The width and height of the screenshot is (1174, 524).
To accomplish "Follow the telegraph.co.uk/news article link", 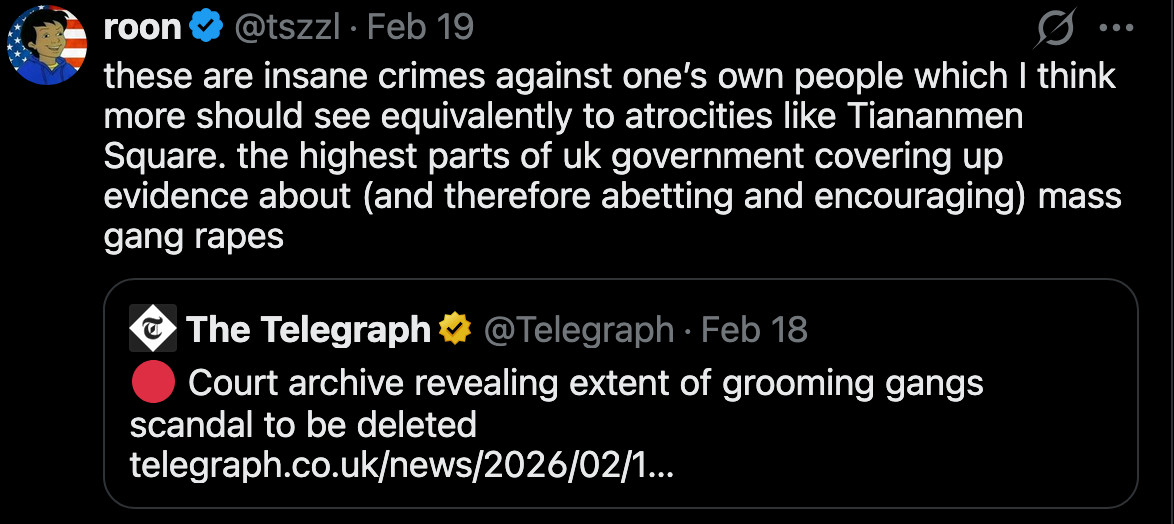I will [401, 466].
